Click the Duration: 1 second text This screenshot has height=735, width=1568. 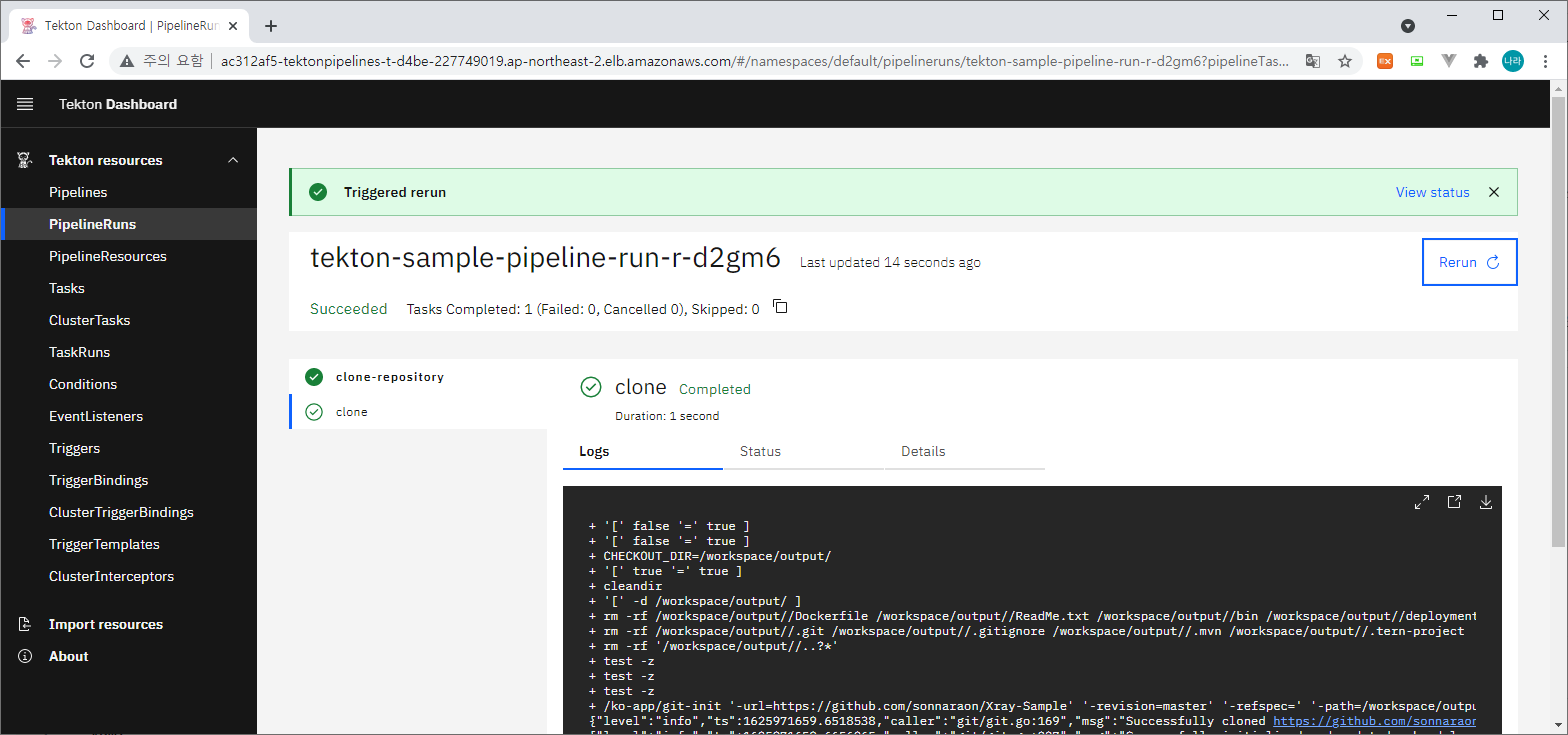[667, 416]
